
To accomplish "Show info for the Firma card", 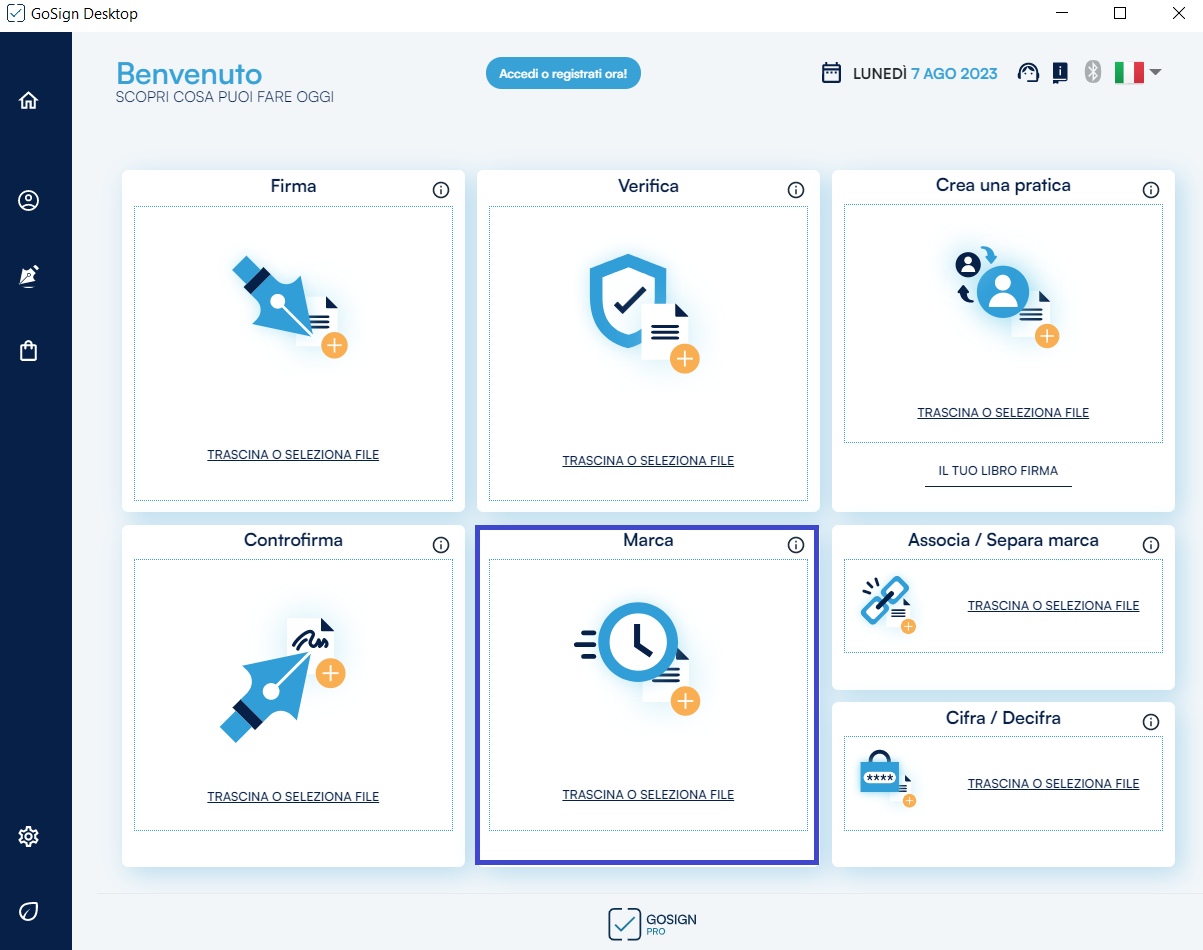I will [x=441, y=190].
